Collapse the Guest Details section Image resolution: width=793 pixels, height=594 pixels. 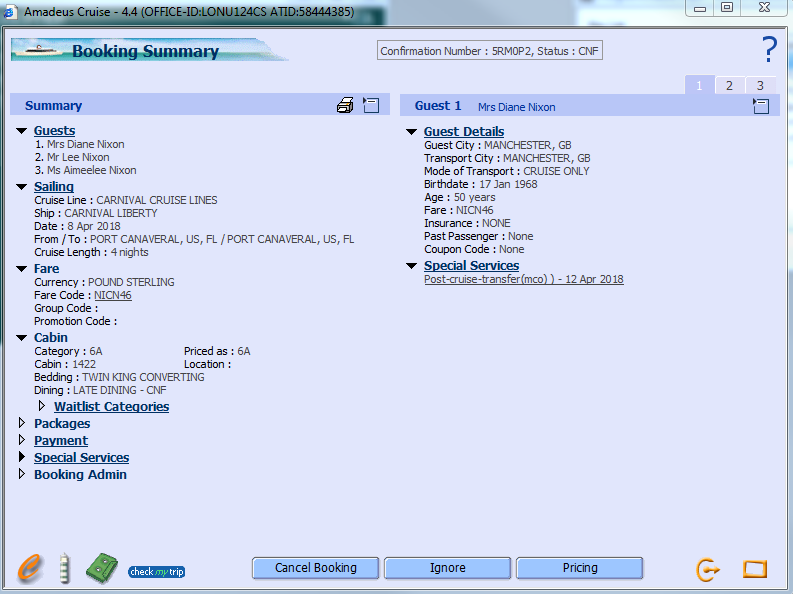[x=411, y=132]
